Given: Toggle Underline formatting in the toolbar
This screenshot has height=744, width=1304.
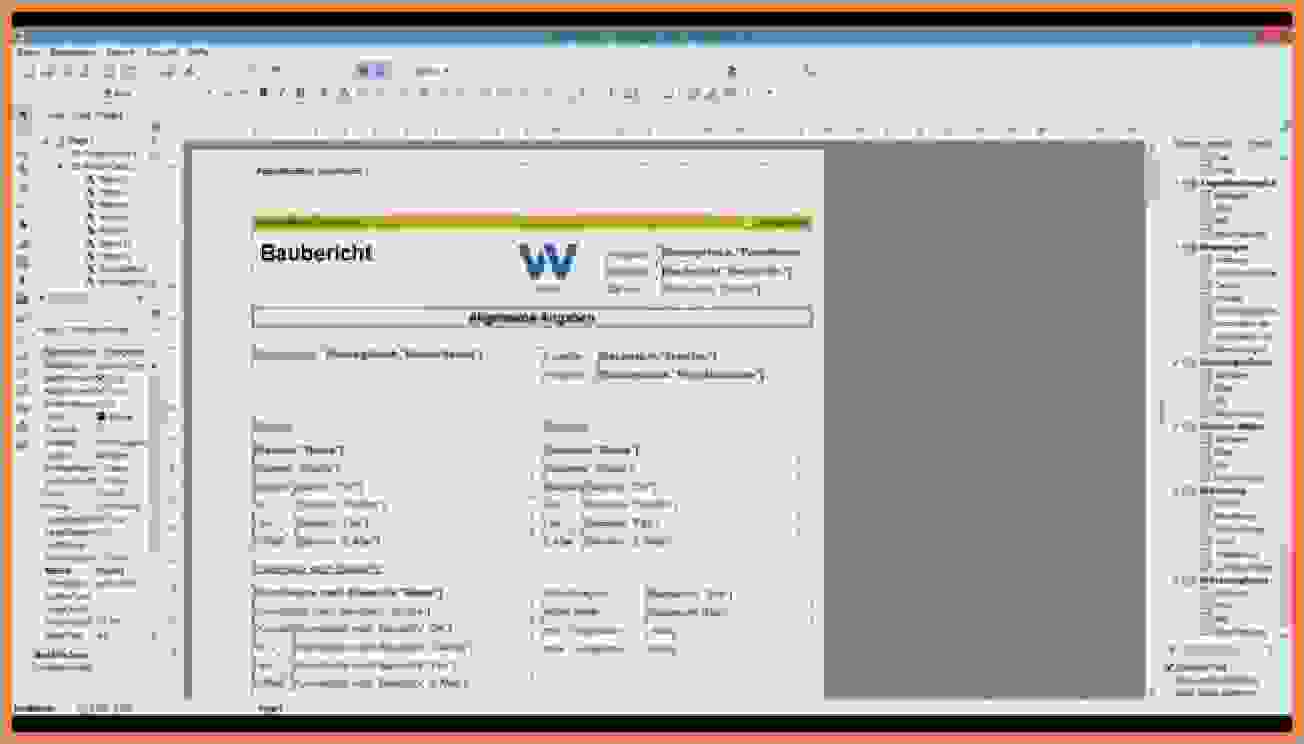Looking at the screenshot, I should click(299, 93).
